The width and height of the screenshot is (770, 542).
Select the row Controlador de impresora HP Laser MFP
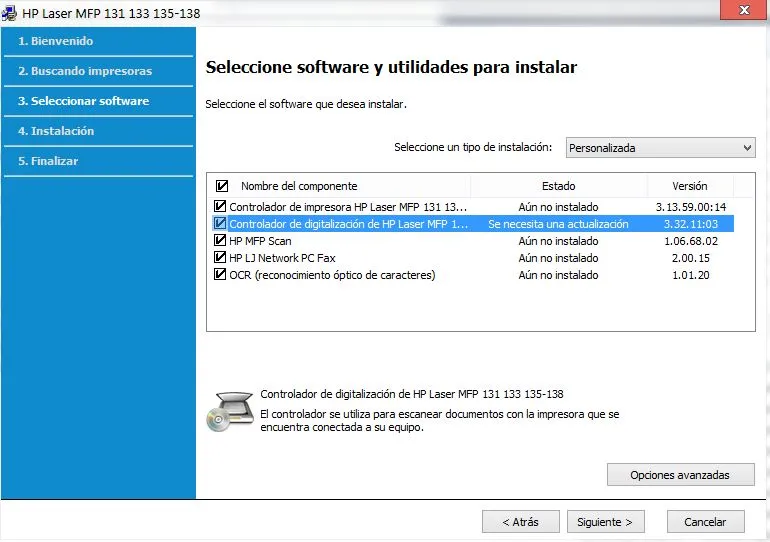[x=348, y=207]
